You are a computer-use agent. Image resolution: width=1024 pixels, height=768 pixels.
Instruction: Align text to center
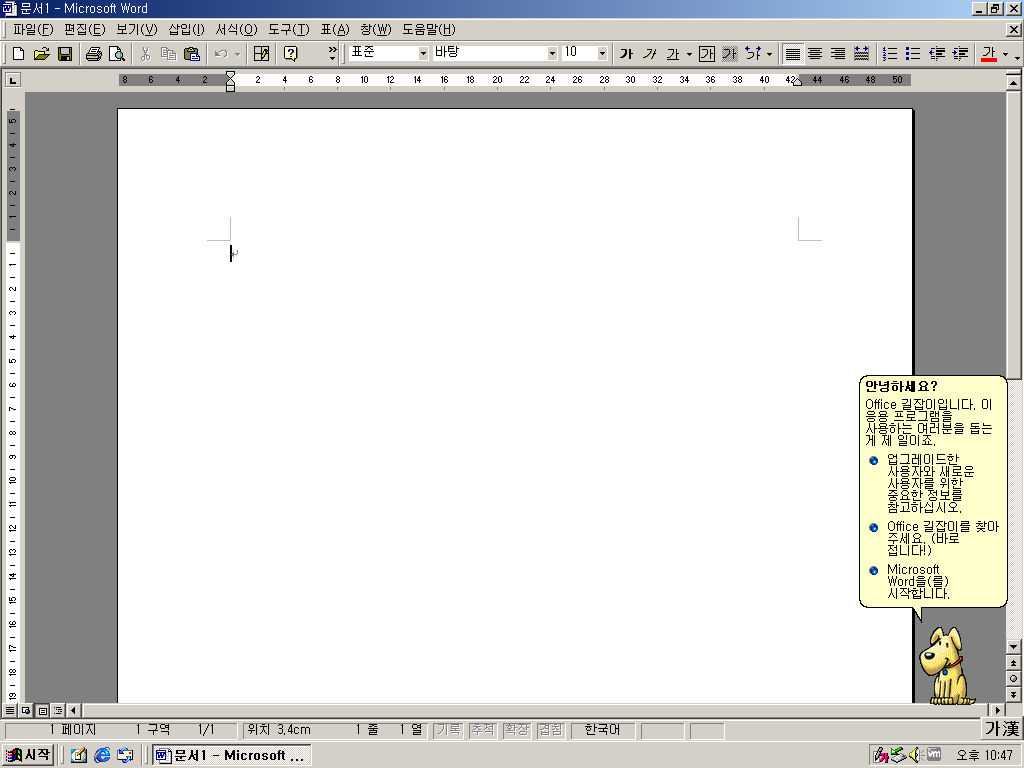(814, 54)
